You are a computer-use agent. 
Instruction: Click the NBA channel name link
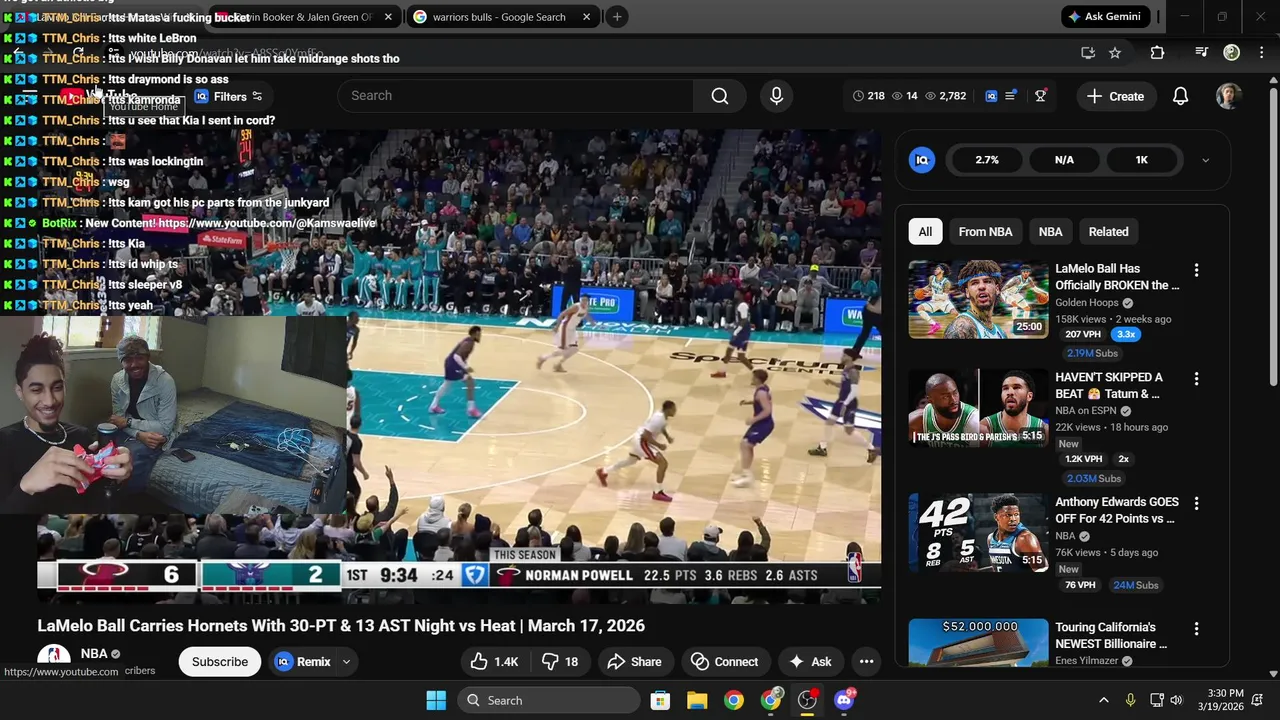point(94,653)
